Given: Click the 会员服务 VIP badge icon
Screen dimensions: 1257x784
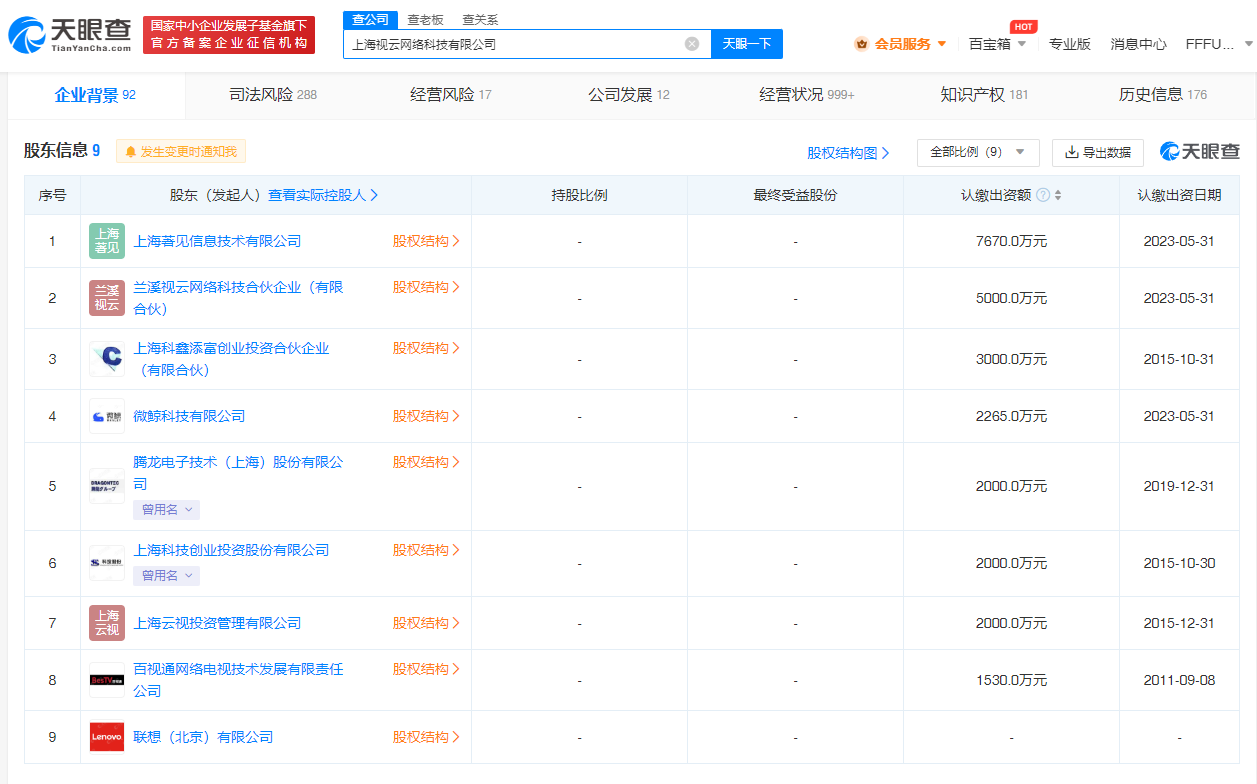Looking at the screenshot, I should pos(862,44).
